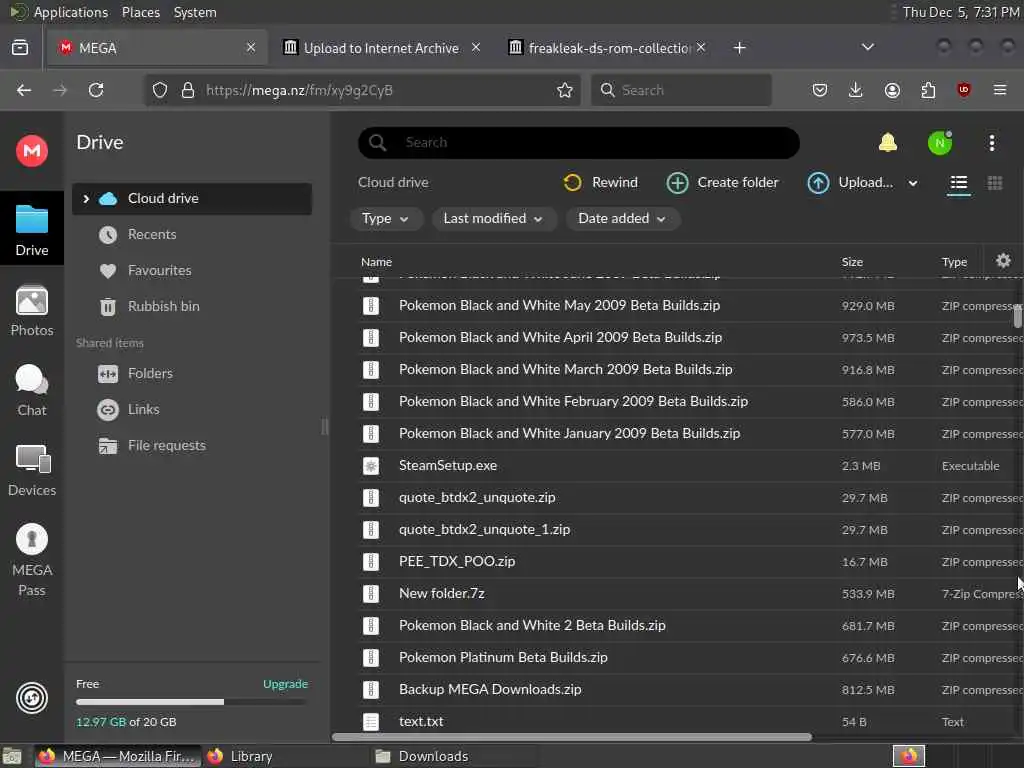1024x768 pixels.
Task: Open the Devices section
Action: [x=31, y=471]
